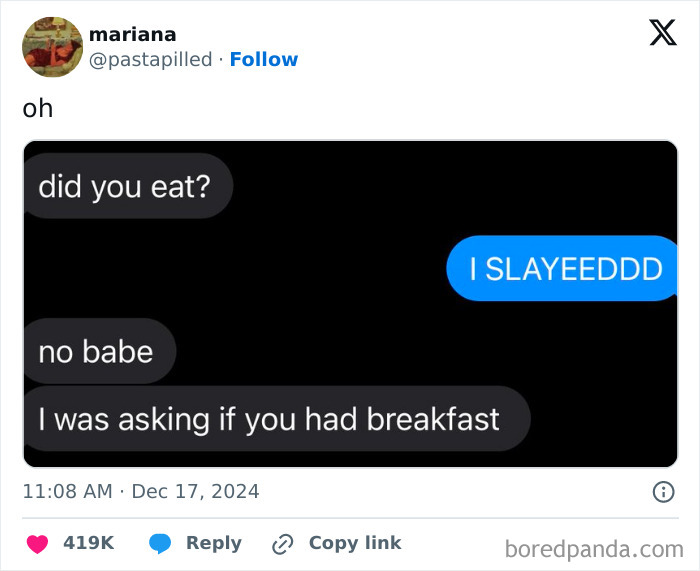Click the blue "I SLAYEEDDD" message bubble

click(x=565, y=268)
